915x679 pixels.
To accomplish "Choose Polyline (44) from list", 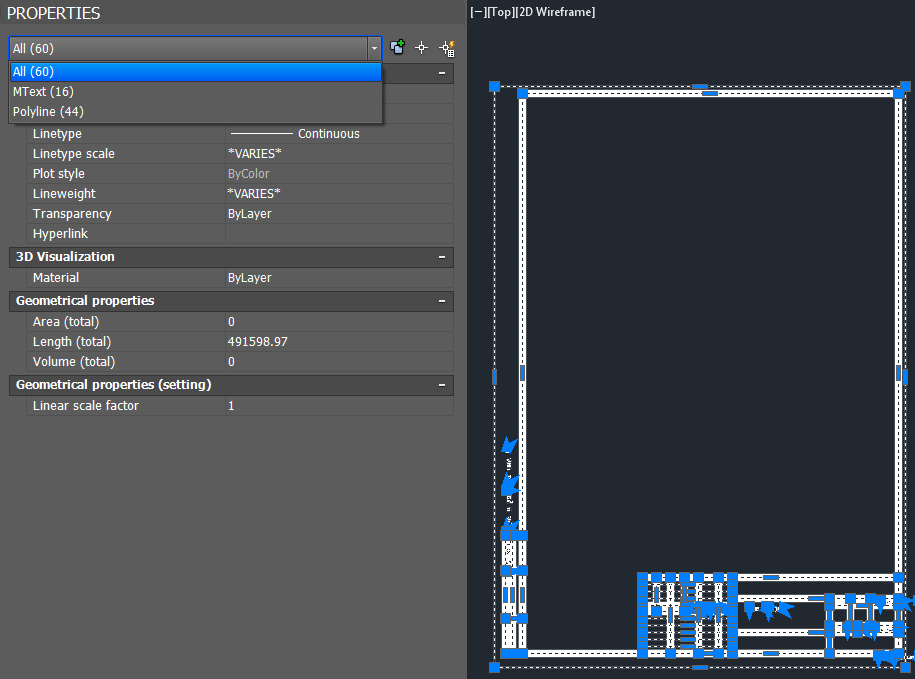I will [195, 111].
